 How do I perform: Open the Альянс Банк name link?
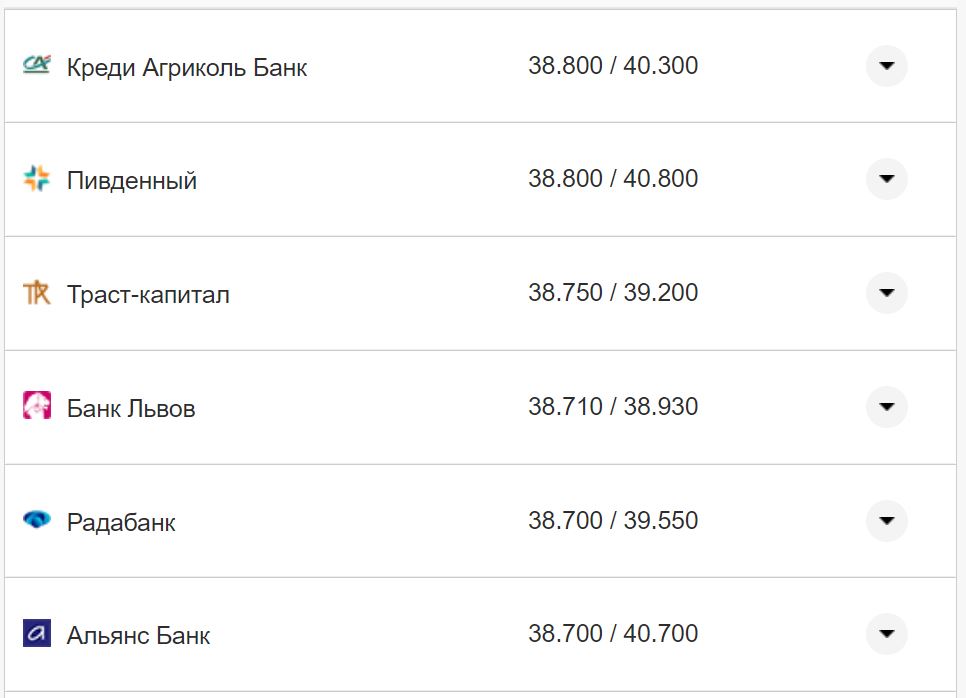pos(139,636)
